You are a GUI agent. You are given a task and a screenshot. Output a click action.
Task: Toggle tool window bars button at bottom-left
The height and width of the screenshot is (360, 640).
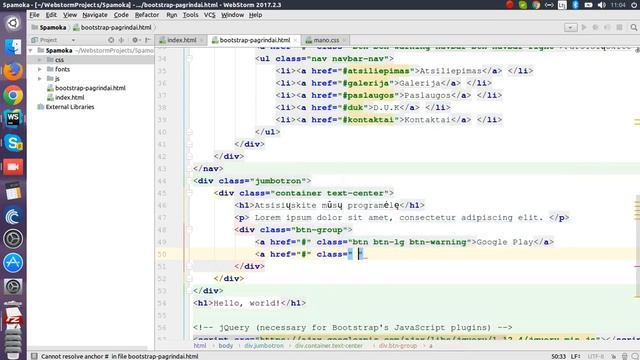(x=34, y=356)
